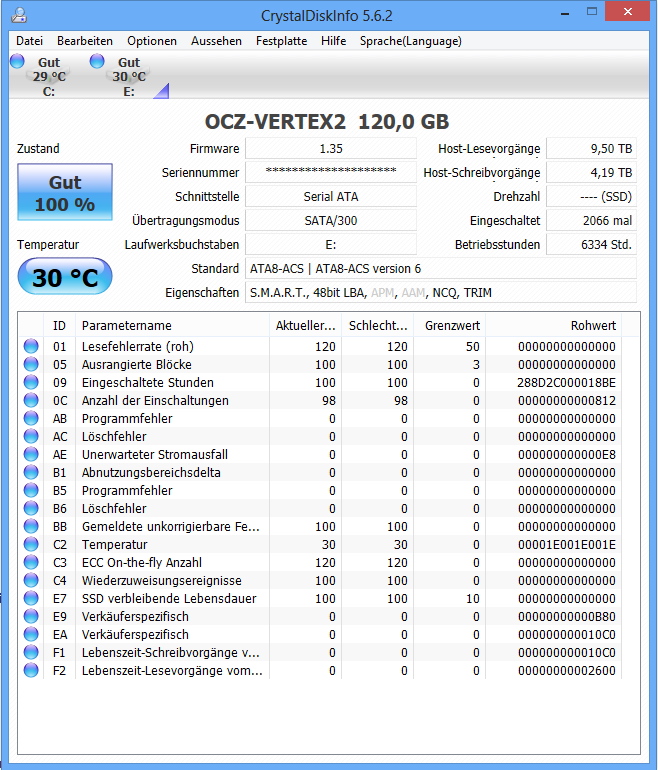Click the blue status orb of drive C:
Screen dimensions: 658x770
tap(17, 61)
